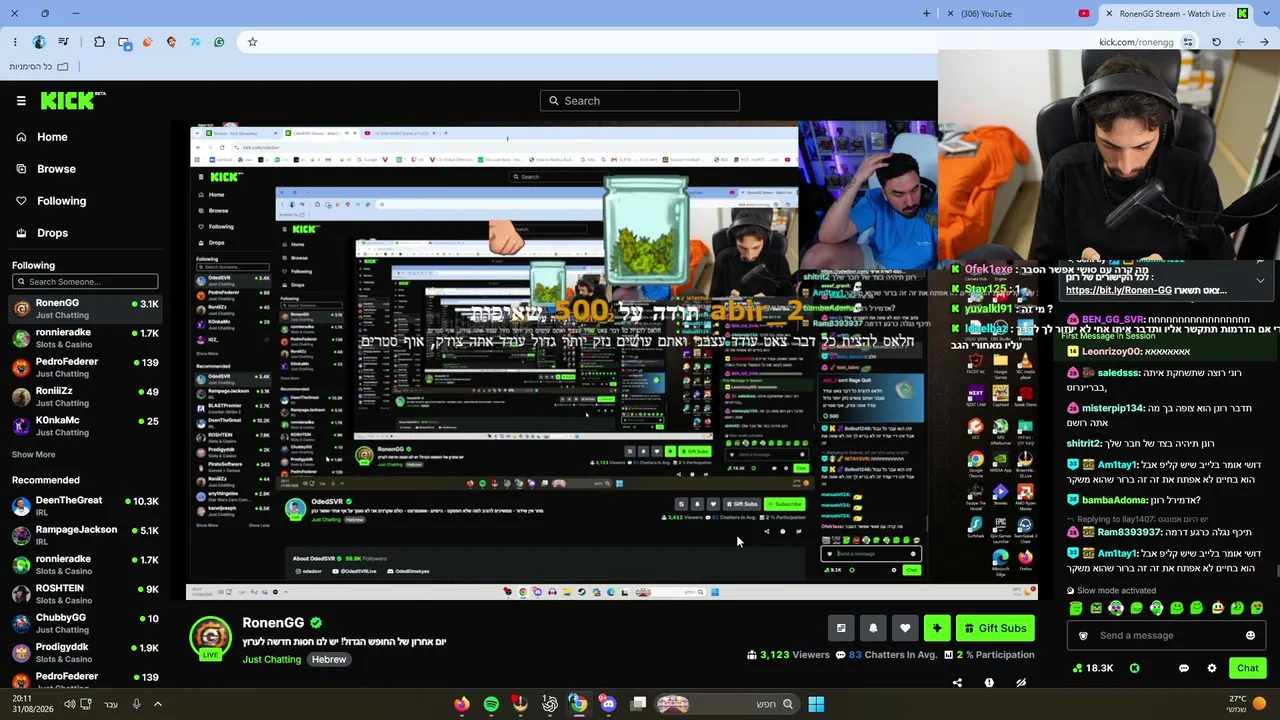Focus the Kick Search field
This screenshot has height=720, width=1280.
640,100
